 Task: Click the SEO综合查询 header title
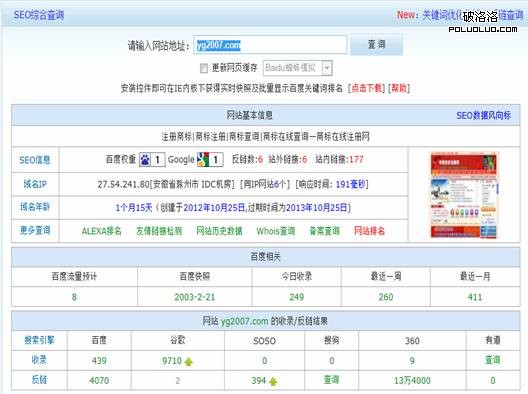pos(39,15)
